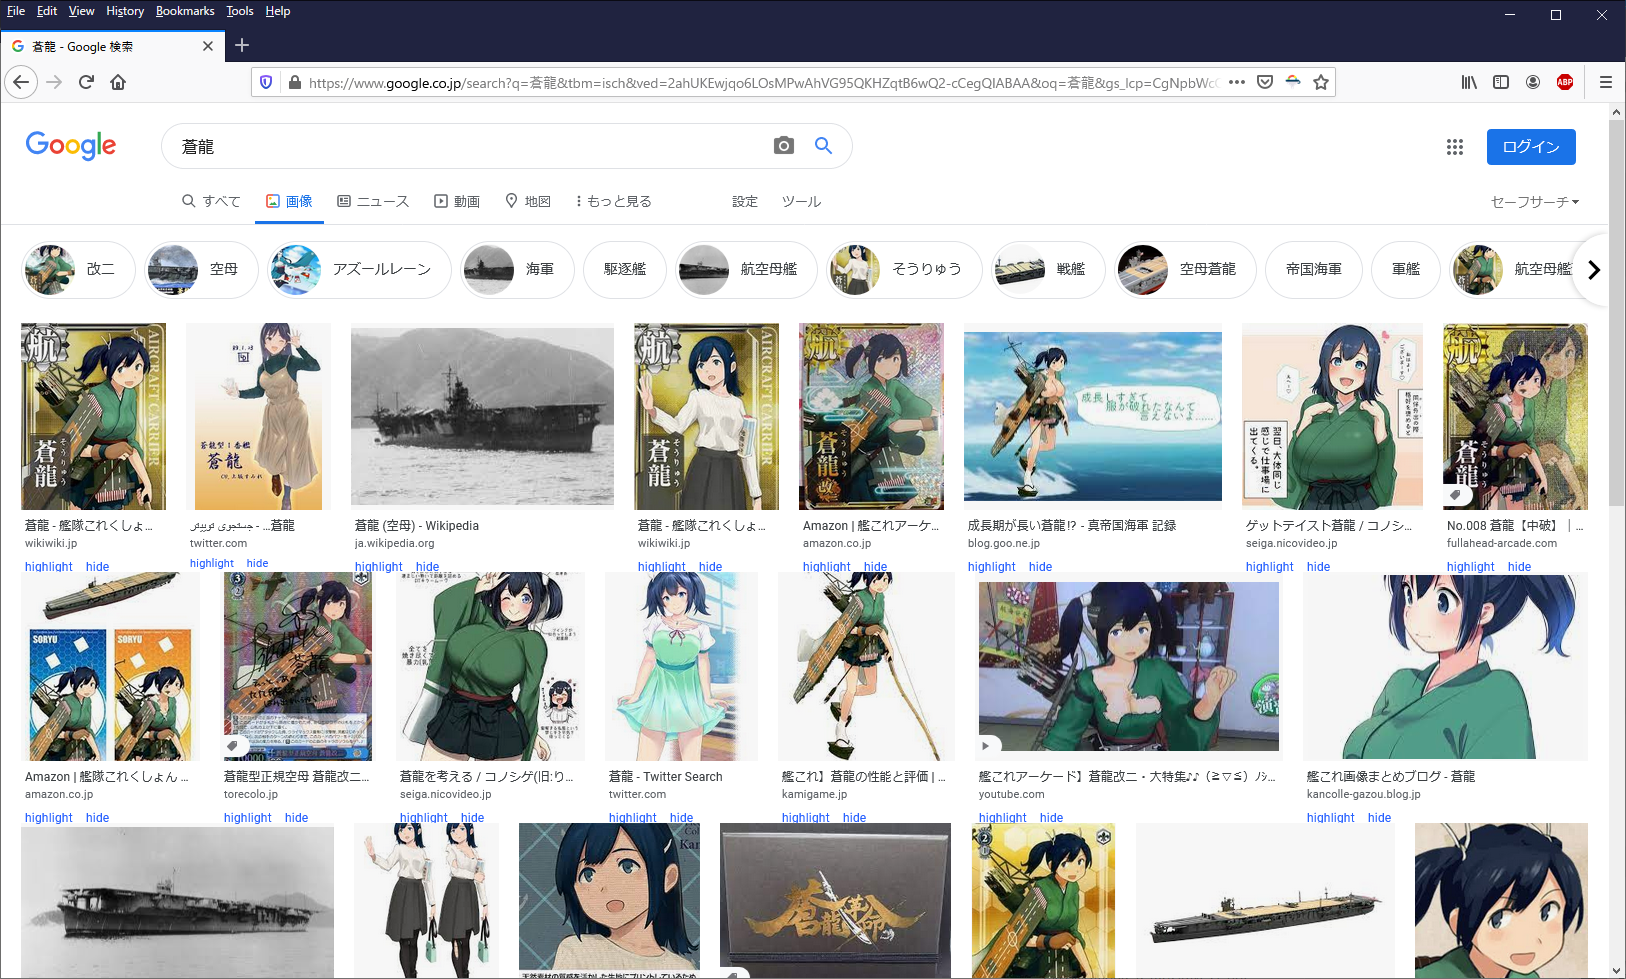Click the browser address bar URL
The image size is (1626, 979).
(762, 83)
